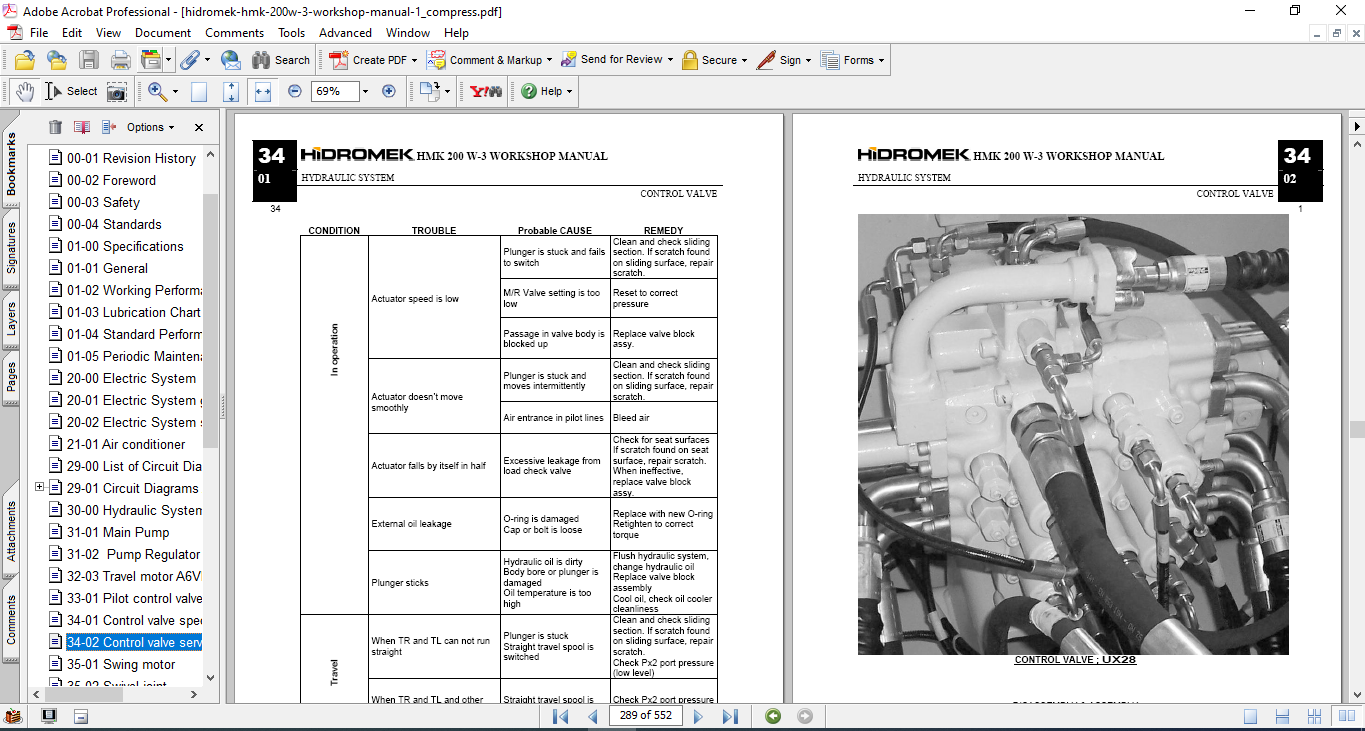This screenshot has width=1365, height=731.
Task: Enable continuous page layout
Action: [1284, 716]
